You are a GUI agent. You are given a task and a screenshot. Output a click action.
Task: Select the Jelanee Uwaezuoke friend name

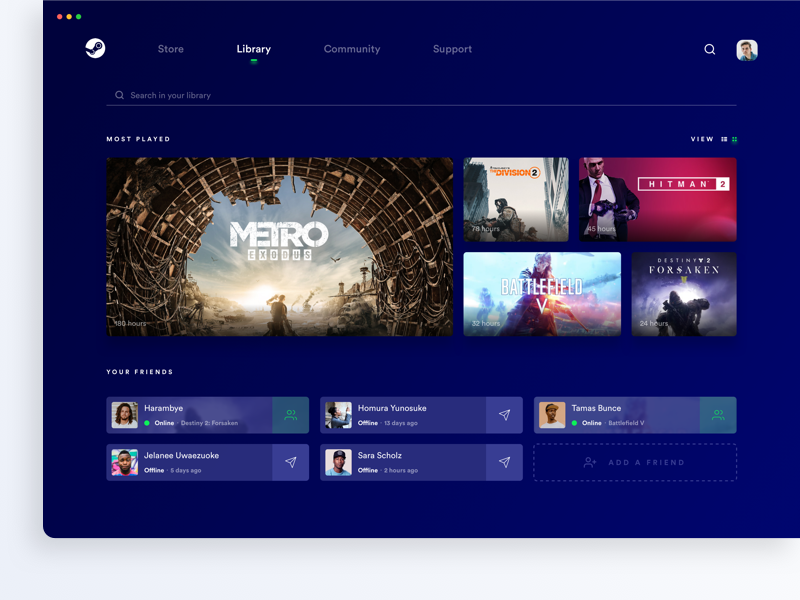[x=181, y=456]
